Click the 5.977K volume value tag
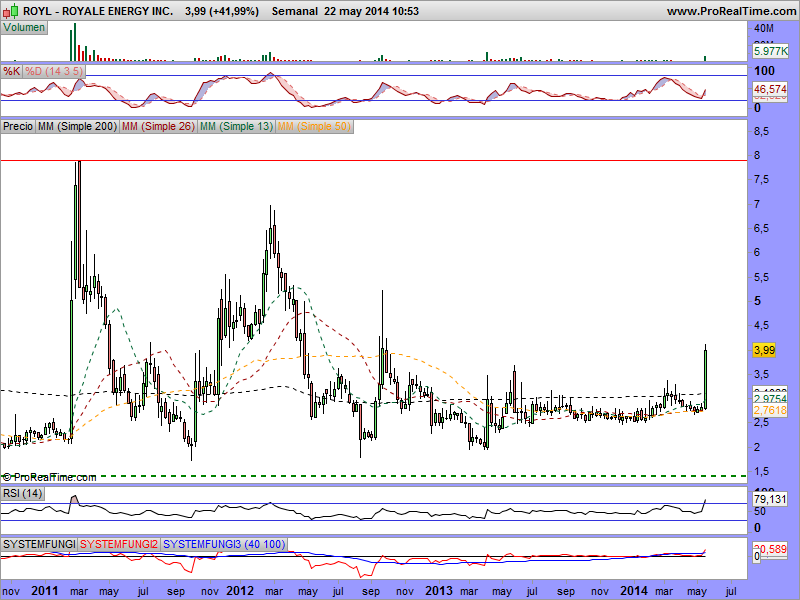 770,51
